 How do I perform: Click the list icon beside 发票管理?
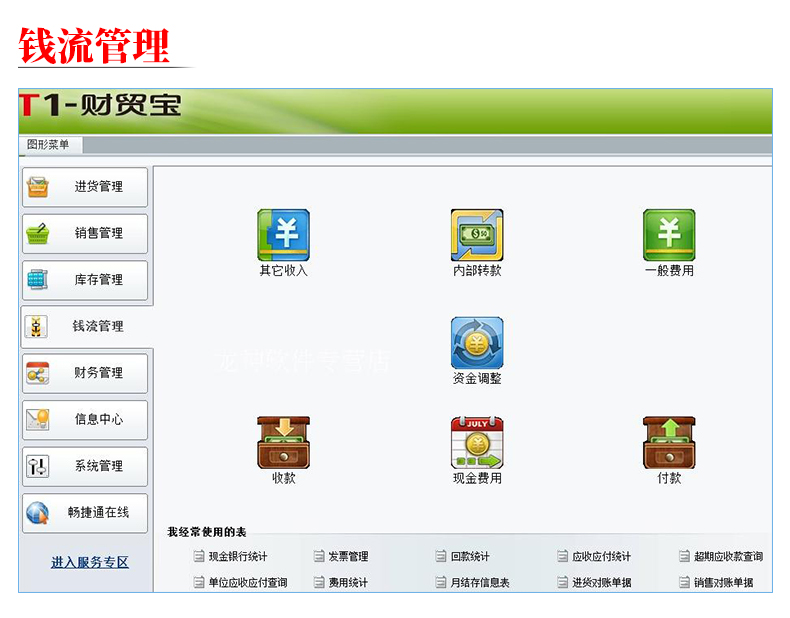pyautogui.click(x=319, y=556)
